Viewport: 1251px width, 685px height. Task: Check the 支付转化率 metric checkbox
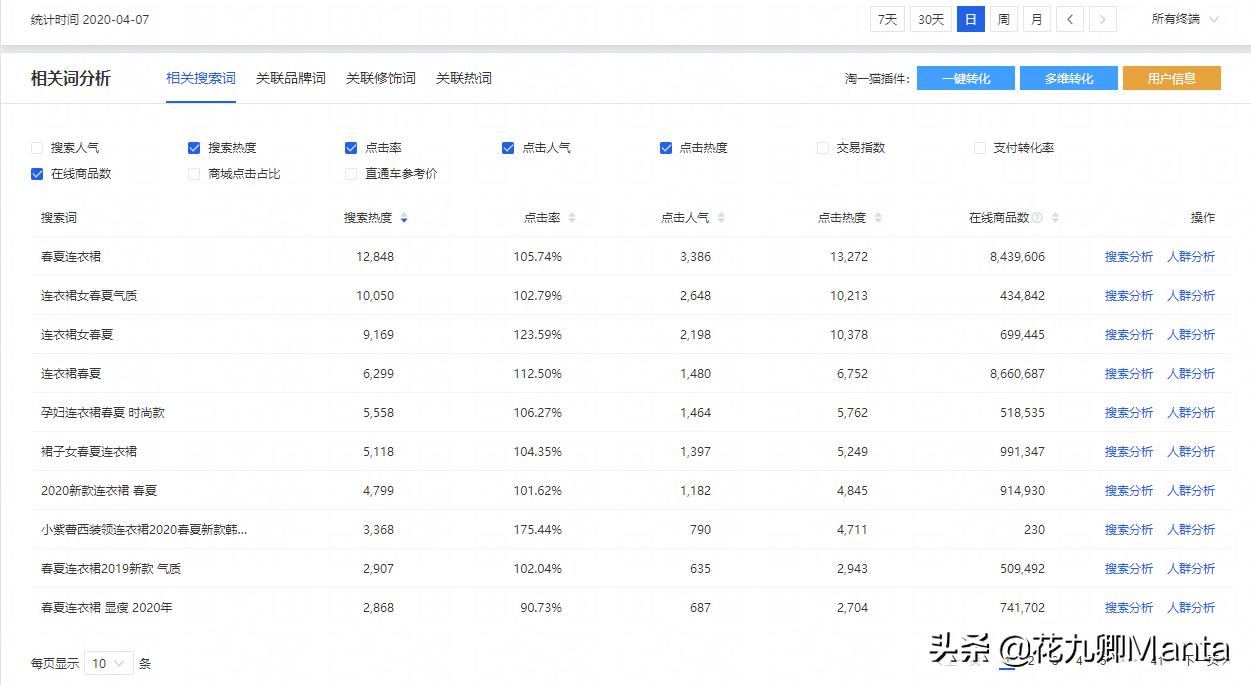coord(979,147)
